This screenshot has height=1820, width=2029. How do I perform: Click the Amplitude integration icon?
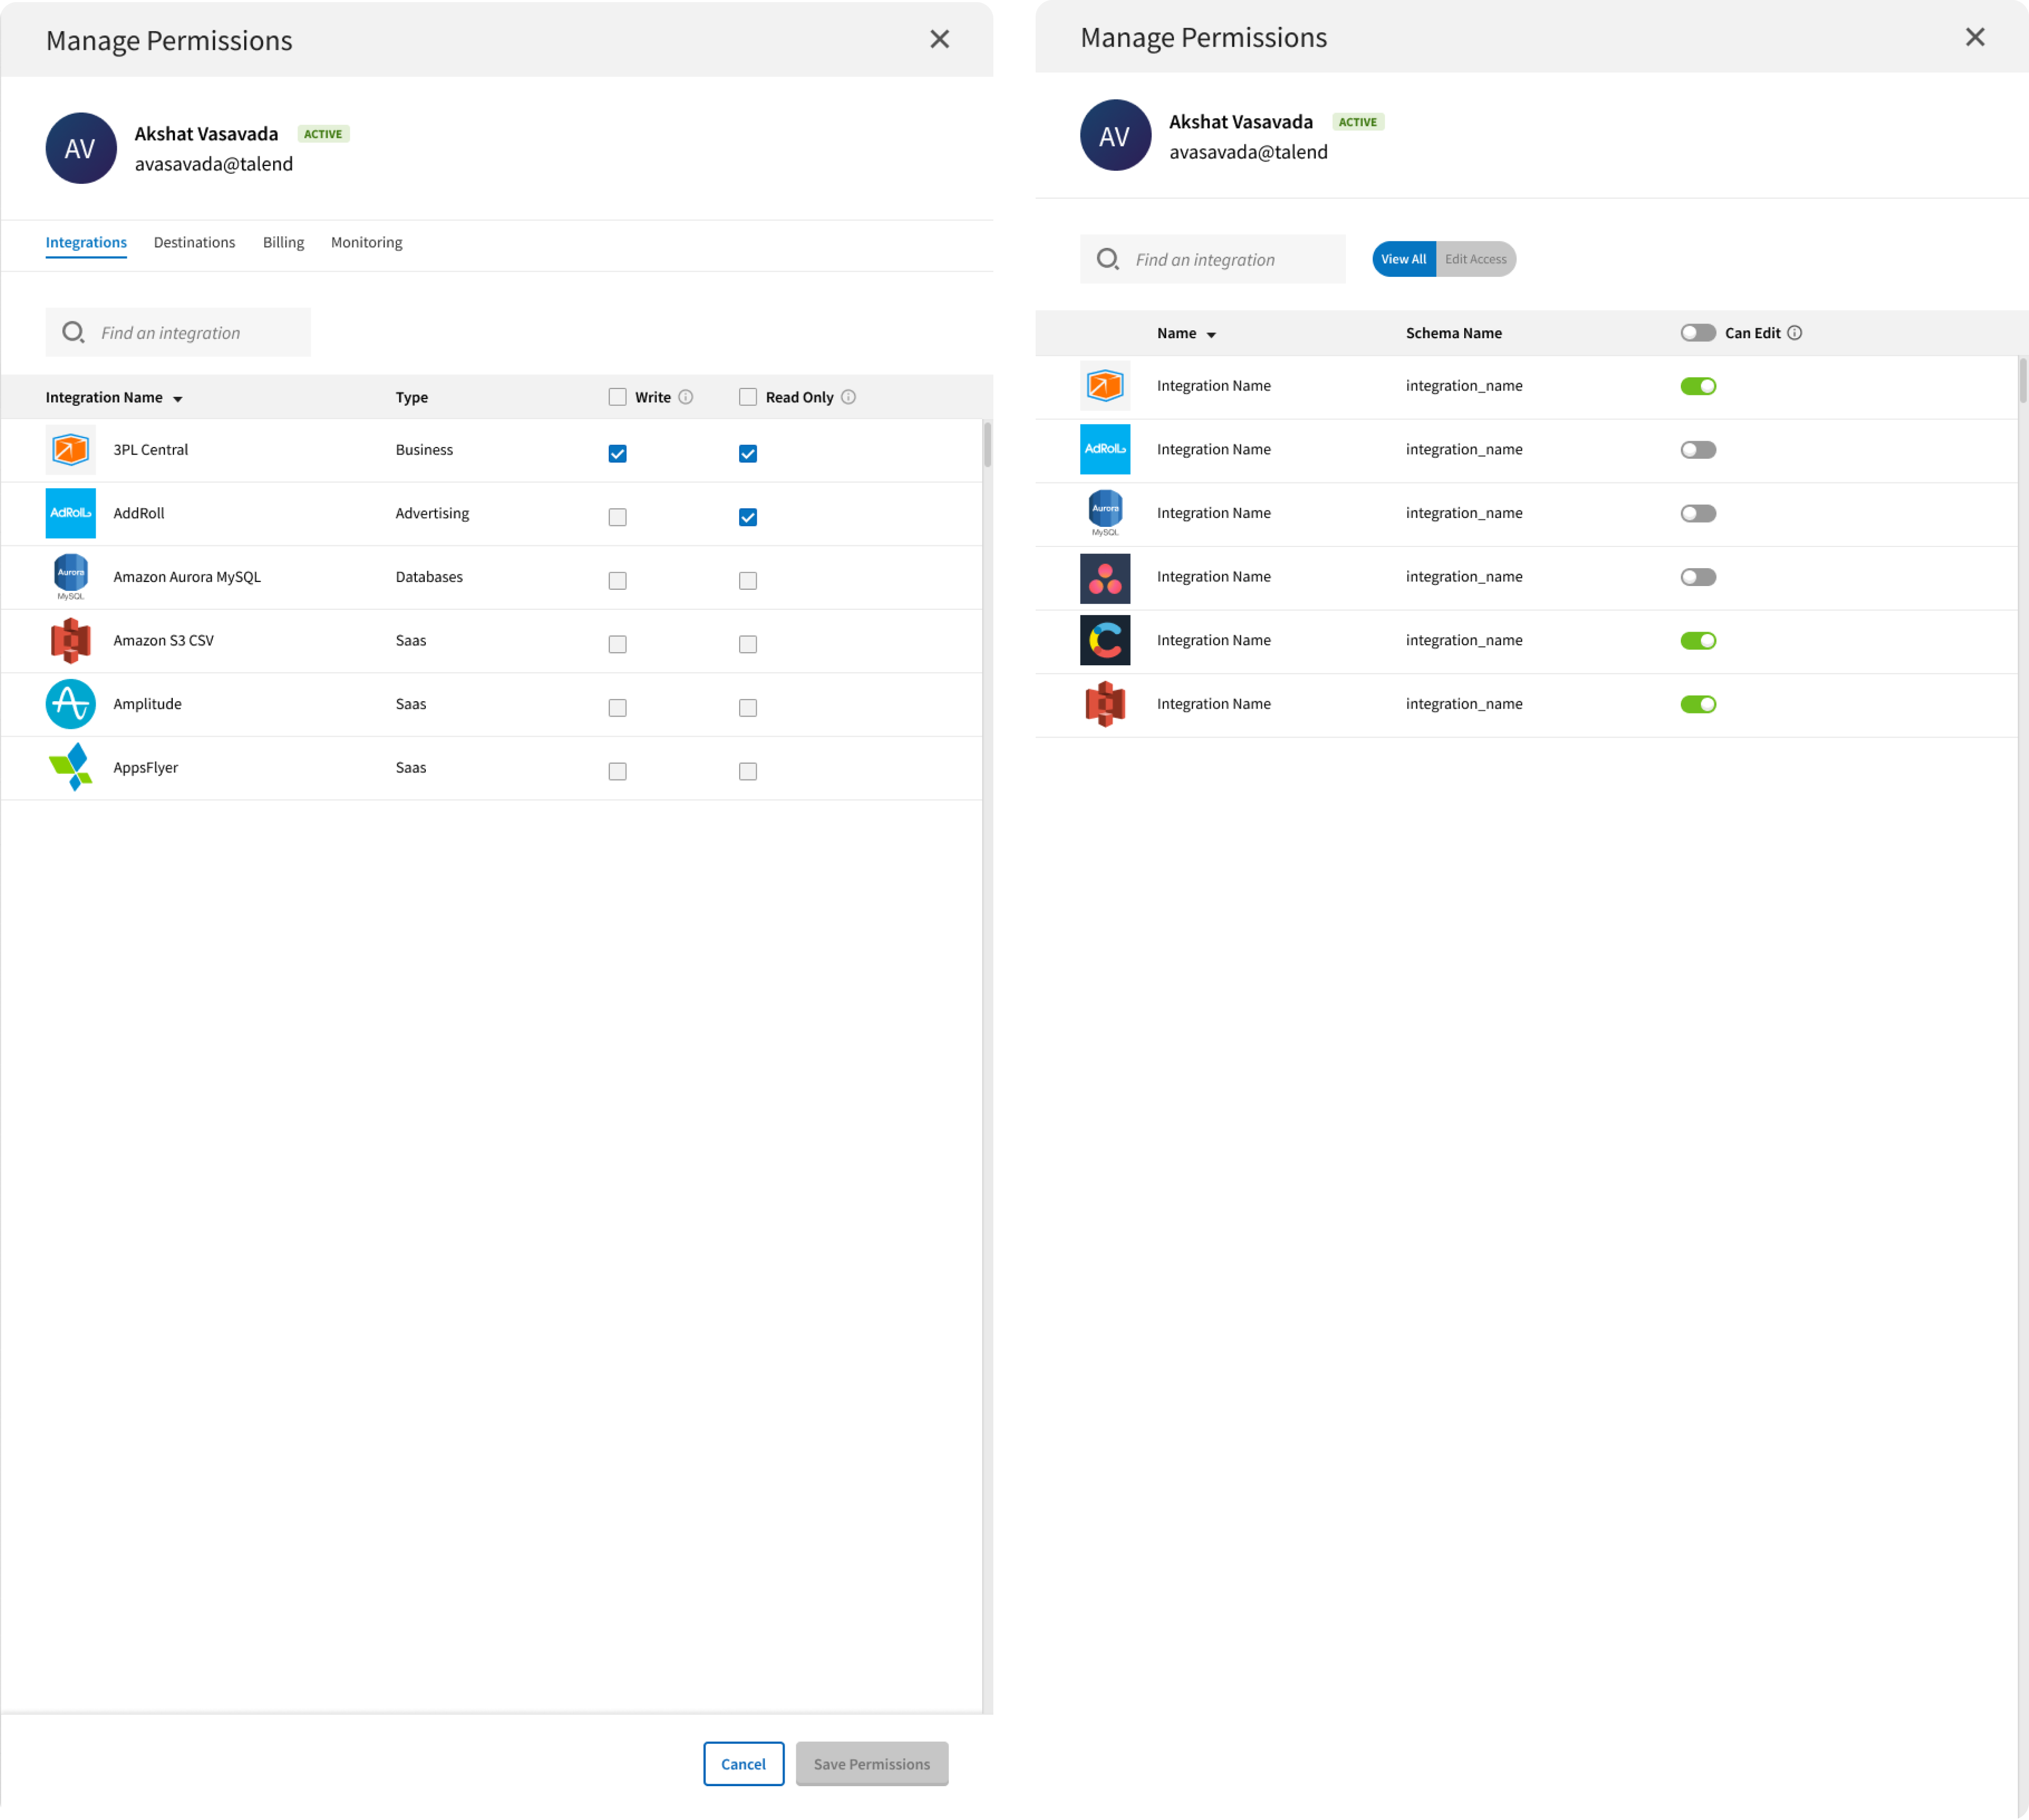tap(70, 704)
